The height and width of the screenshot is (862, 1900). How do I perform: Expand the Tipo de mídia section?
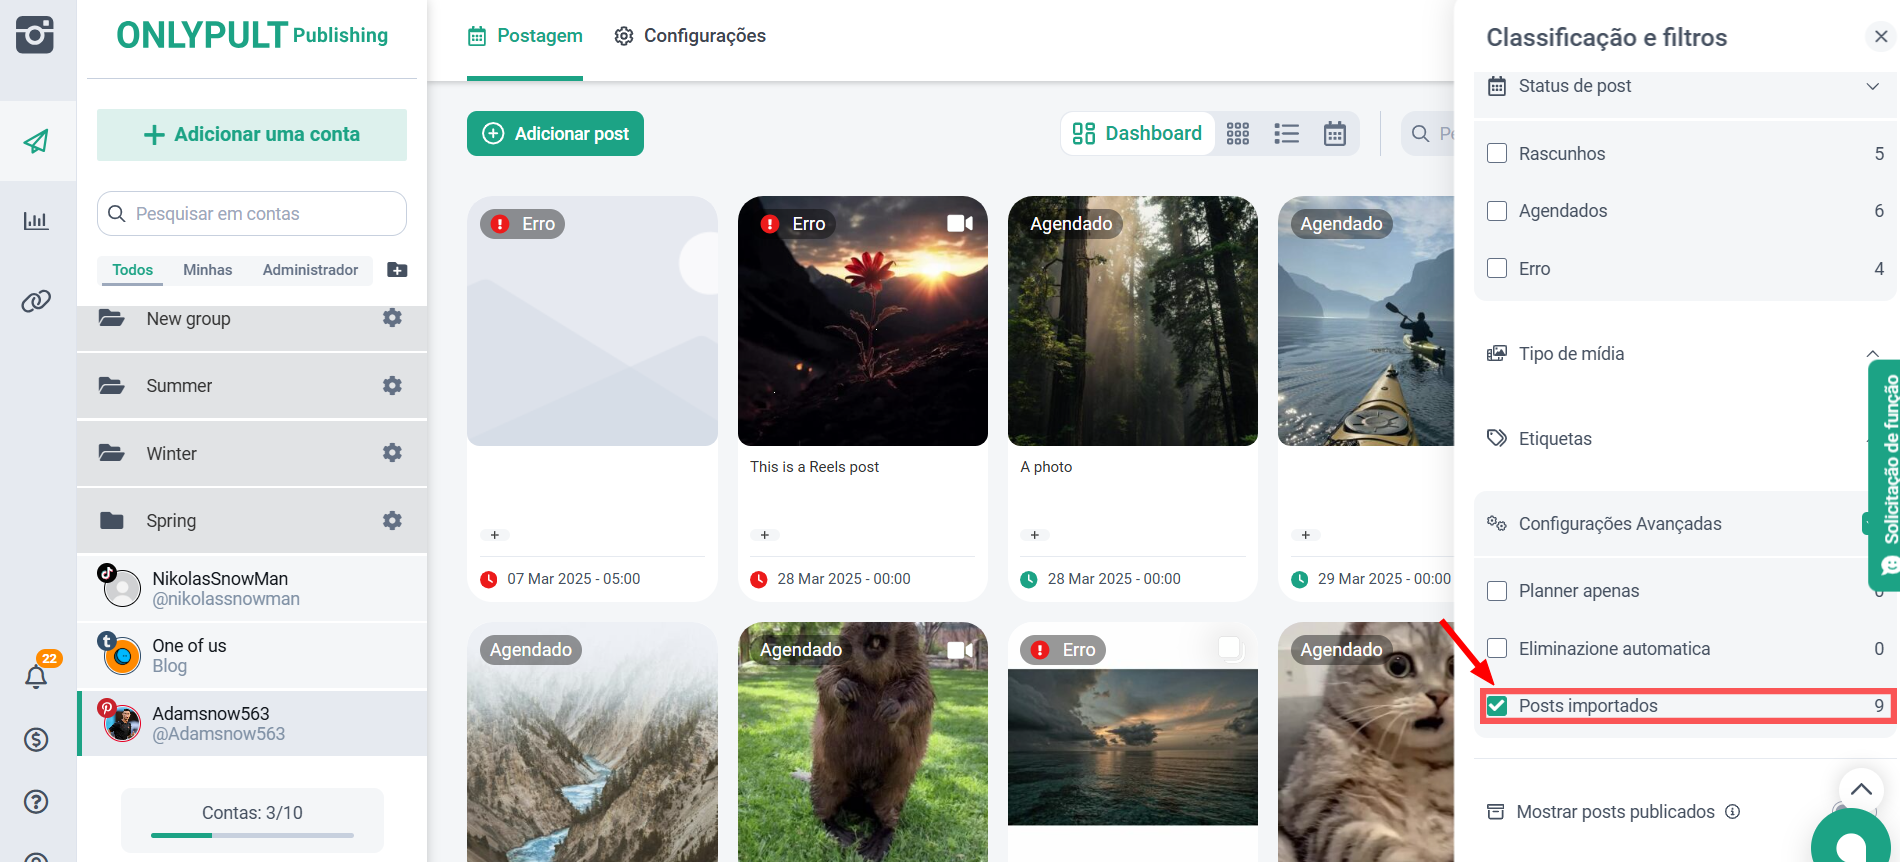(1871, 354)
